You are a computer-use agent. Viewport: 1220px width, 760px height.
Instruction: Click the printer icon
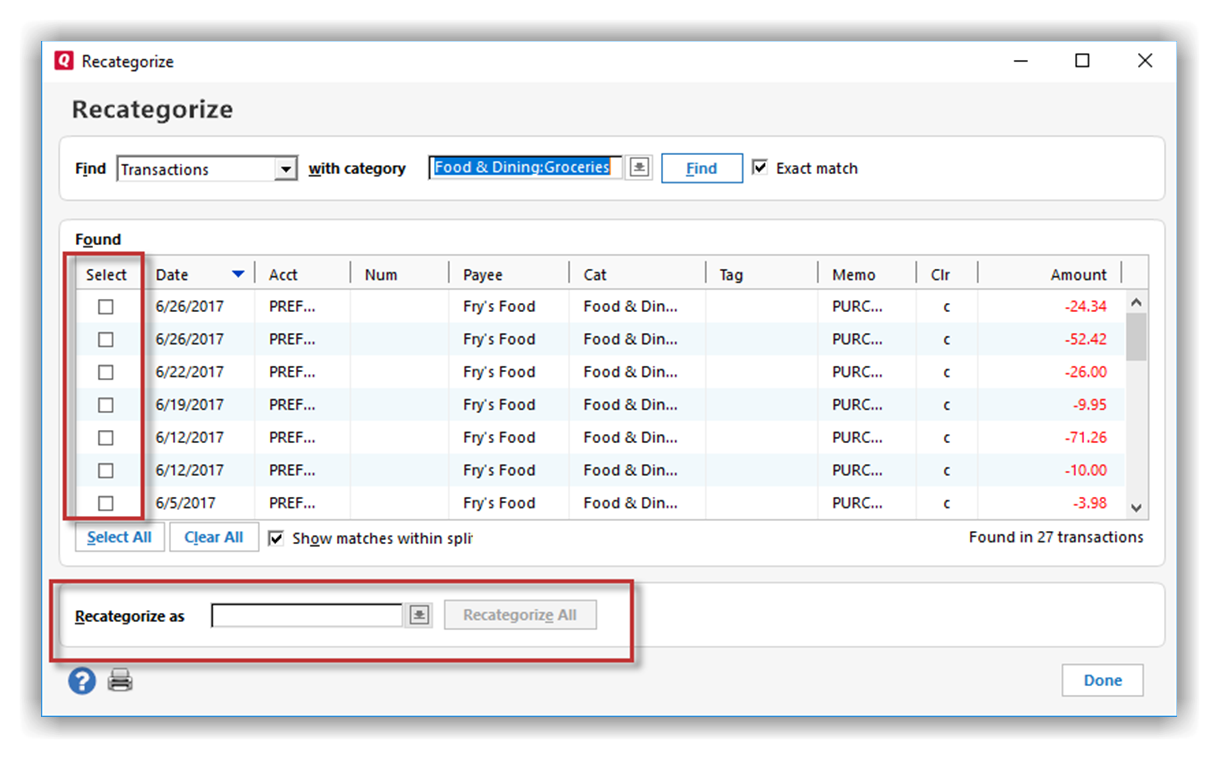tap(120, 681)
